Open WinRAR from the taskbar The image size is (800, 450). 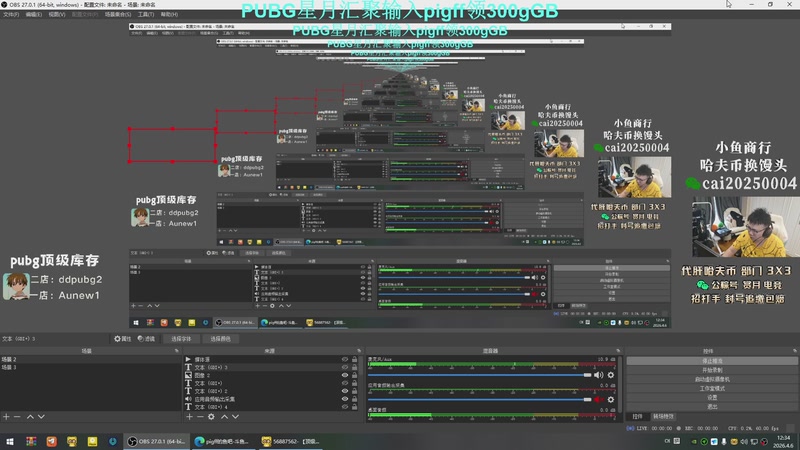(x=31, y=441)
